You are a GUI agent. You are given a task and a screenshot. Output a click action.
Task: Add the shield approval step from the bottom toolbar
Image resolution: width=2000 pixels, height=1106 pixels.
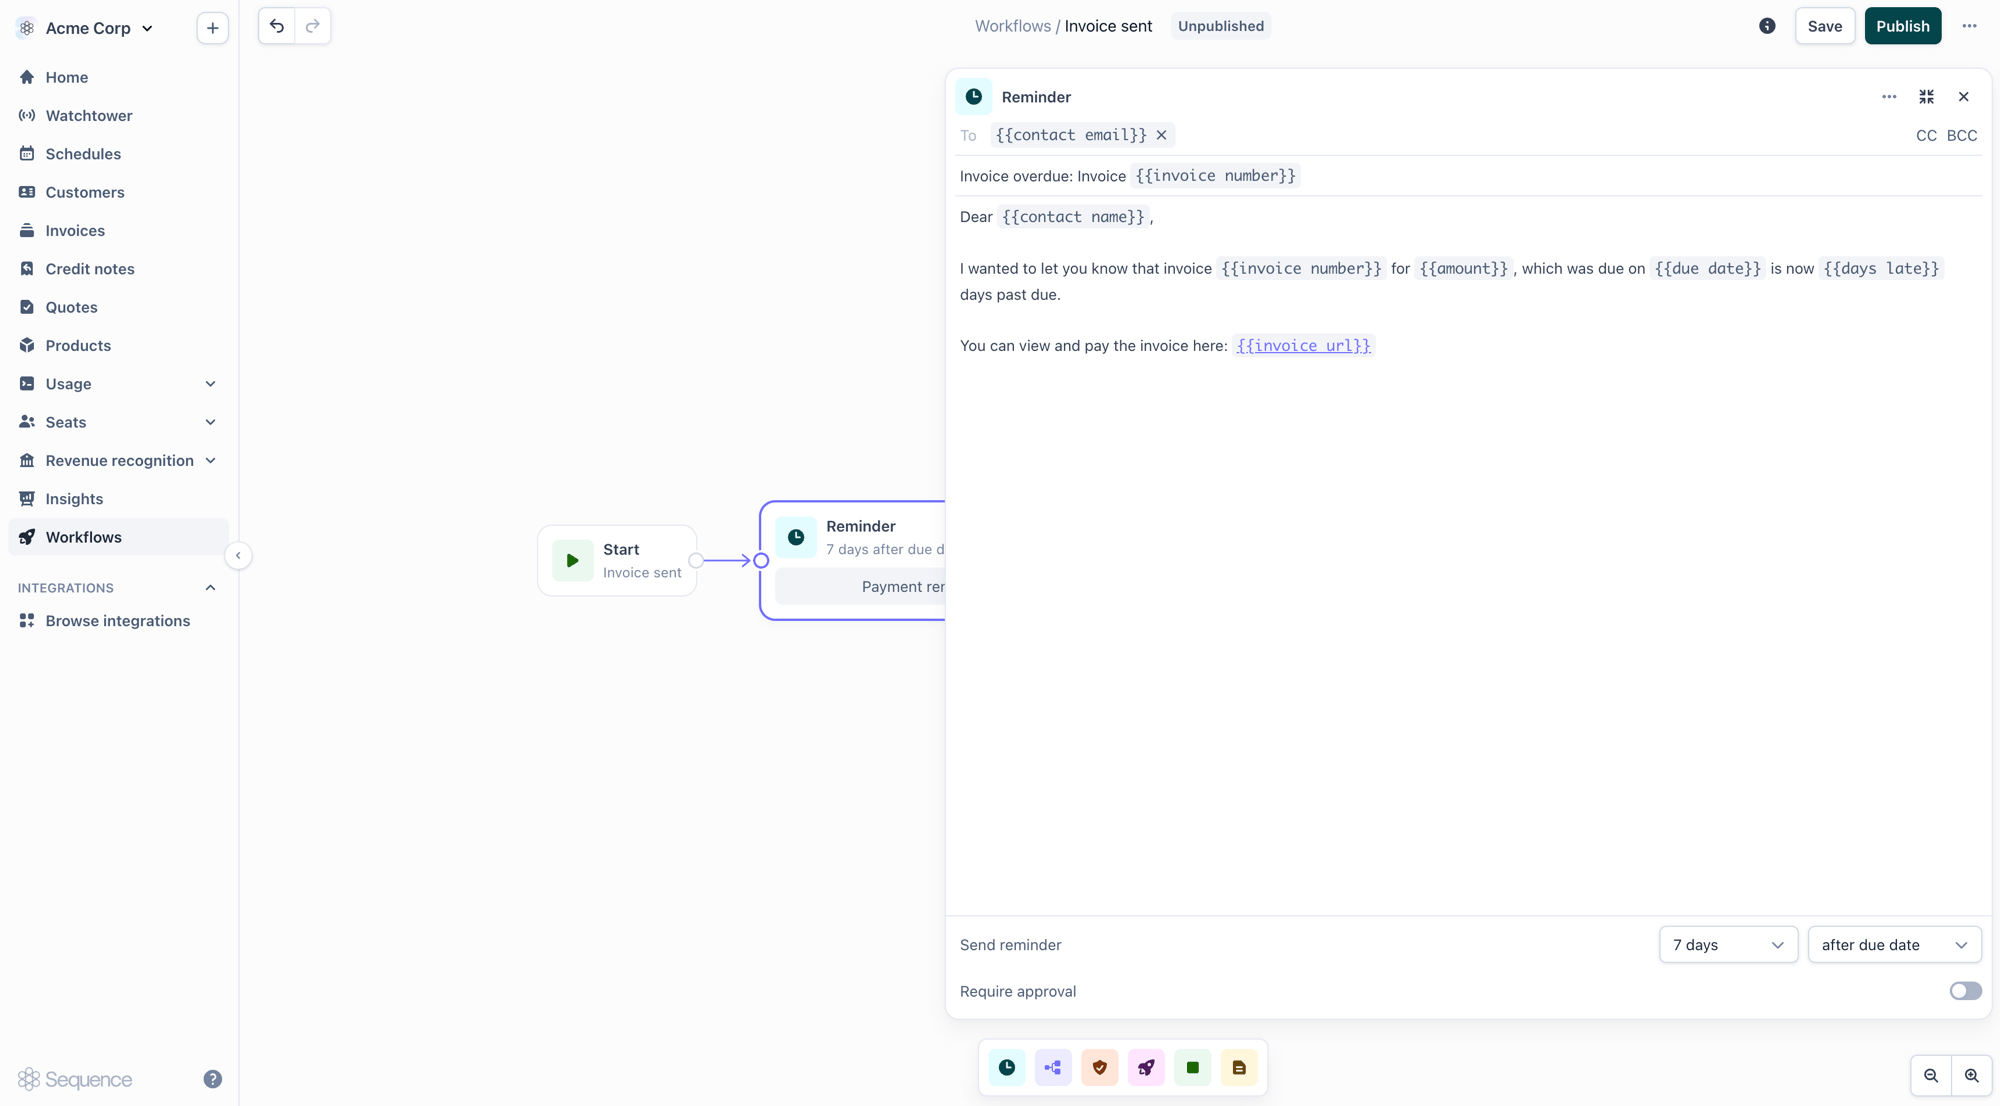coord(1100,1068)
